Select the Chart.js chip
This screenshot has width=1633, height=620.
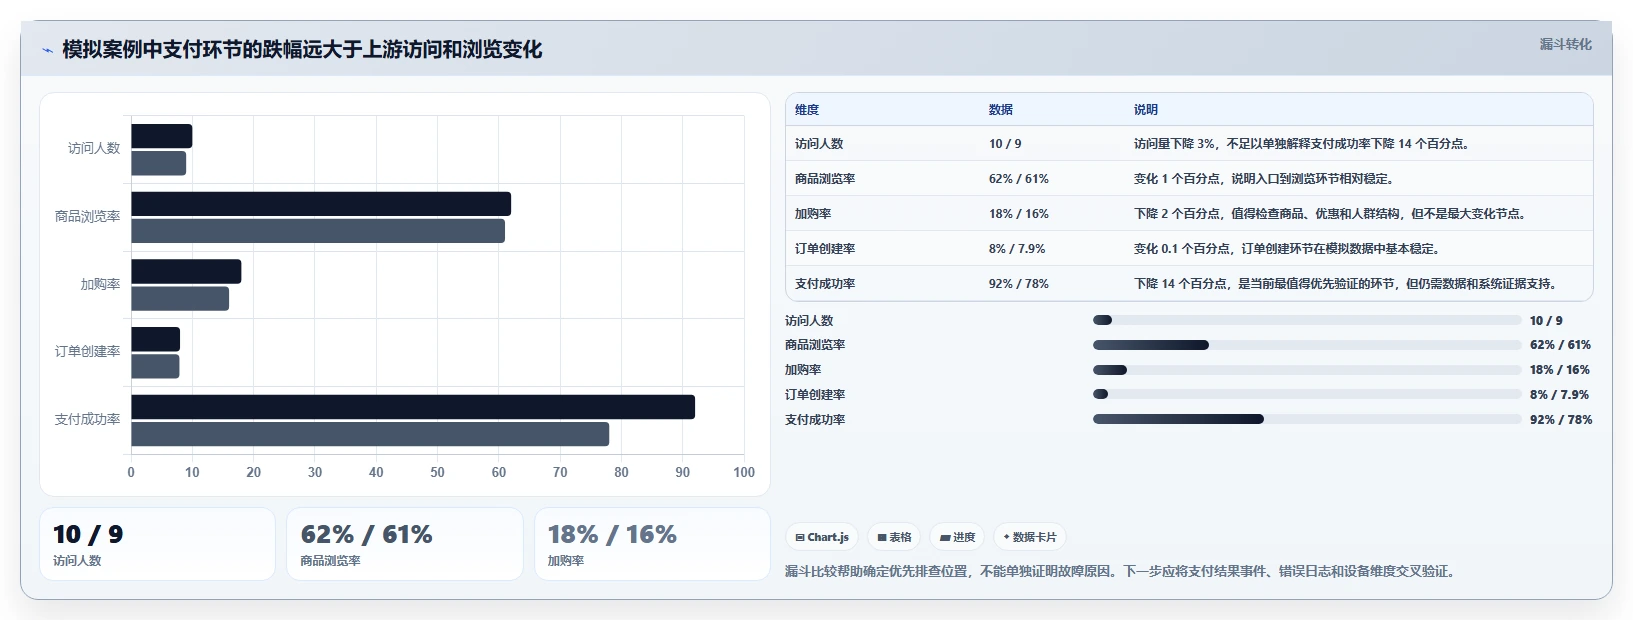(822, 537)
